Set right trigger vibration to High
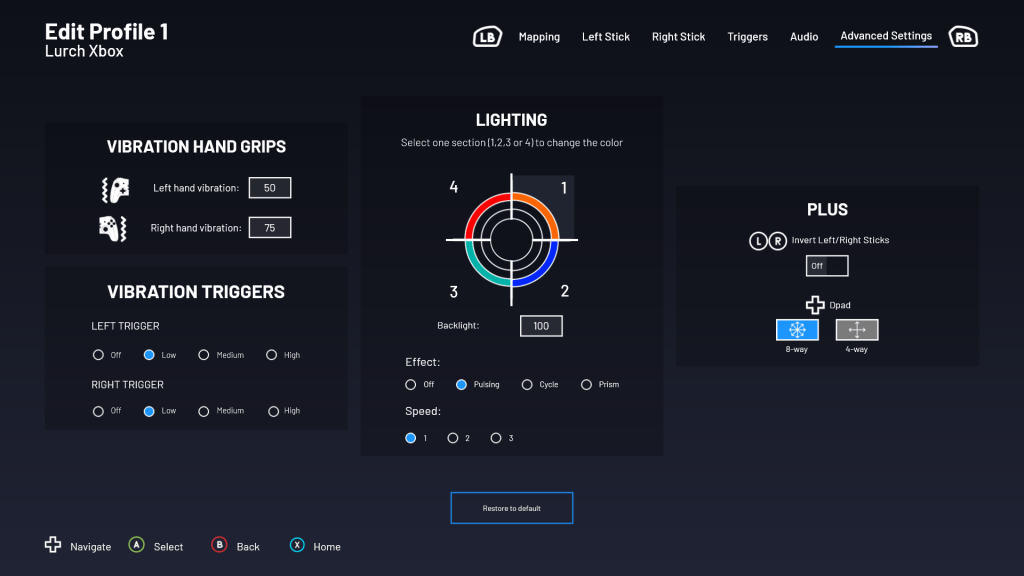Image resolution: width=1024 pixels, height=576 pixels. point(271,411)
